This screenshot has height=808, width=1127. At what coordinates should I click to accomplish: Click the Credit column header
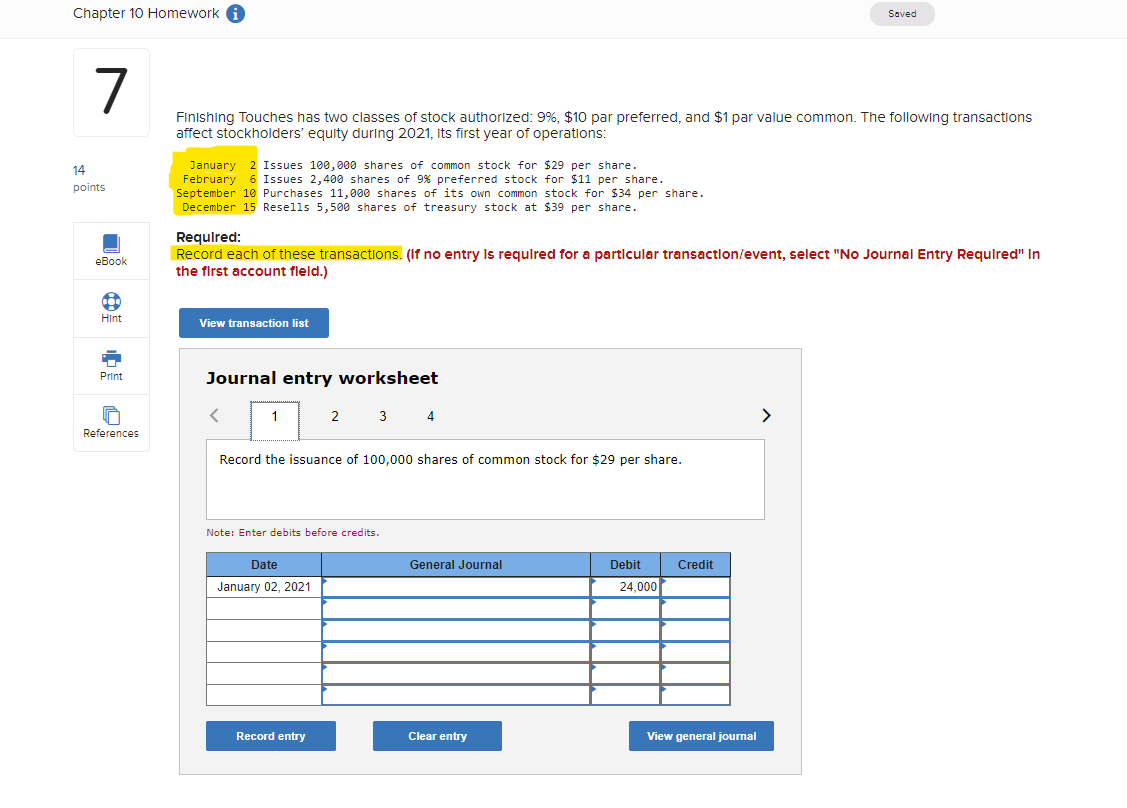point(695,564)
